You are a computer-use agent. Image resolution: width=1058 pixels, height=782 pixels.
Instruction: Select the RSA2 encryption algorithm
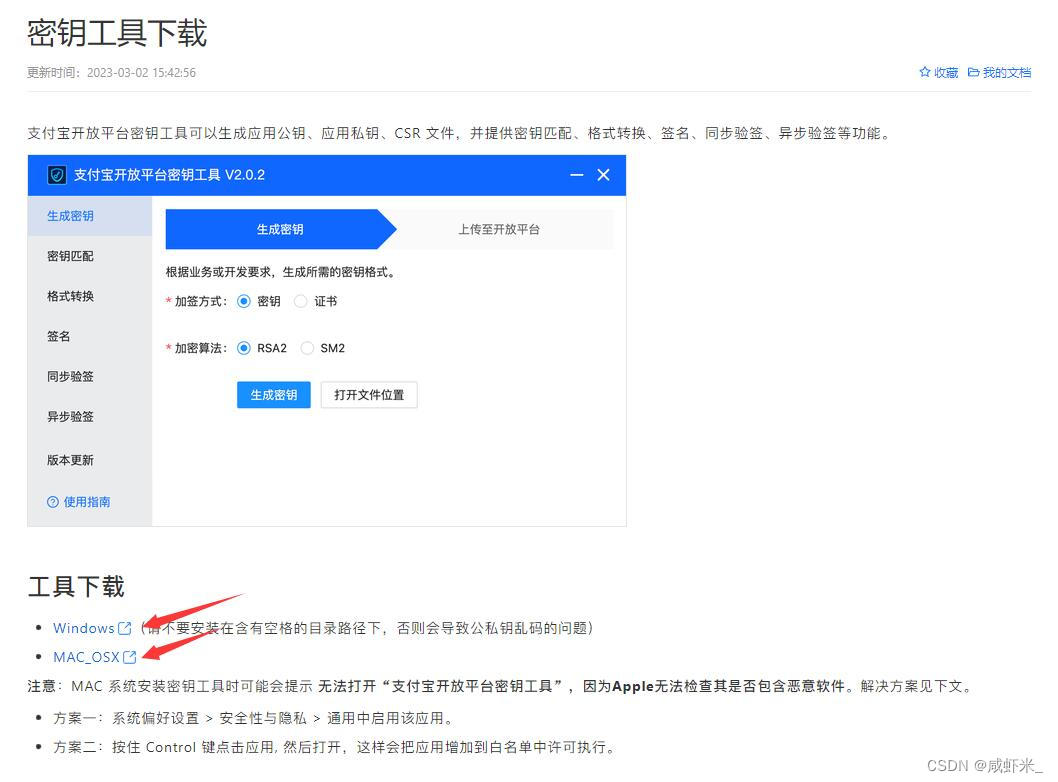(x=244, y=348)
